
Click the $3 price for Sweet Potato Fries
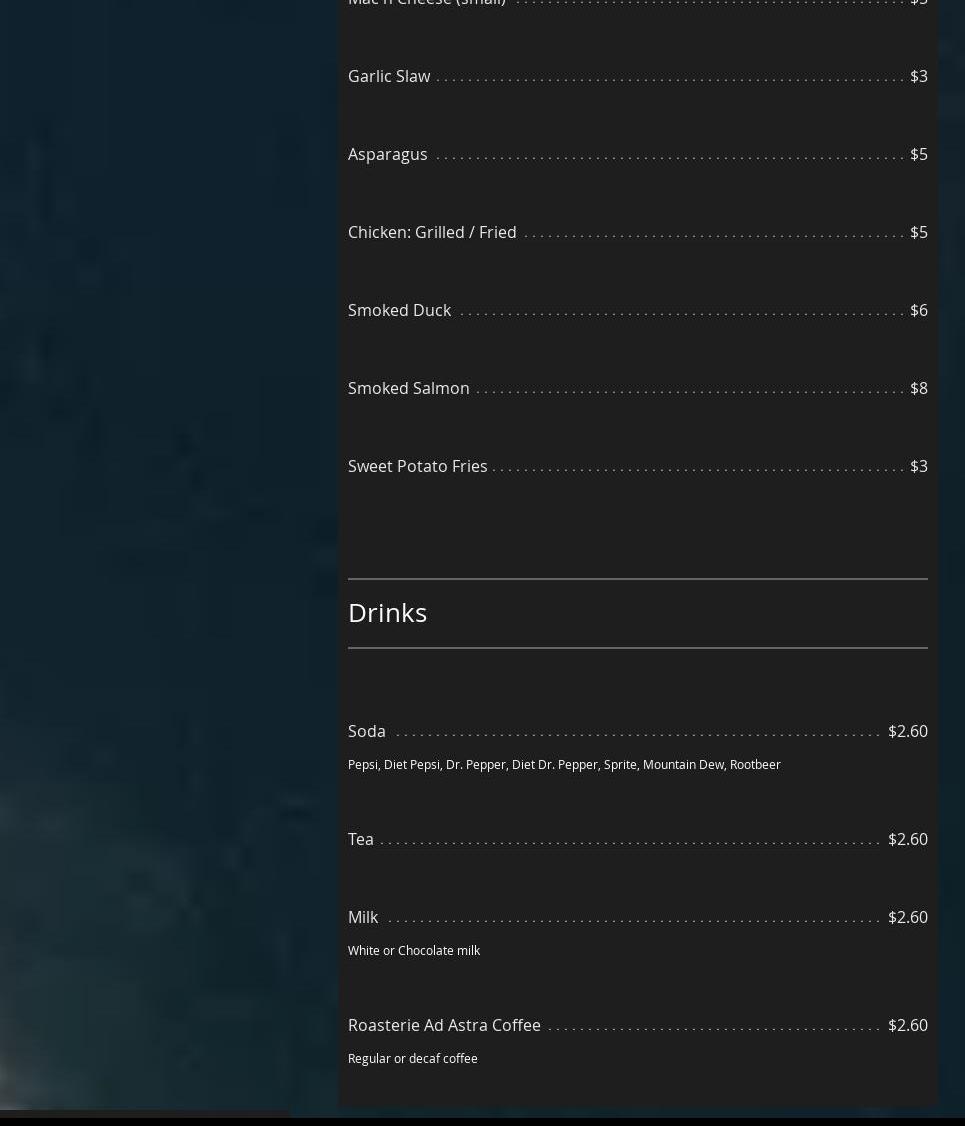pos(918,466)
